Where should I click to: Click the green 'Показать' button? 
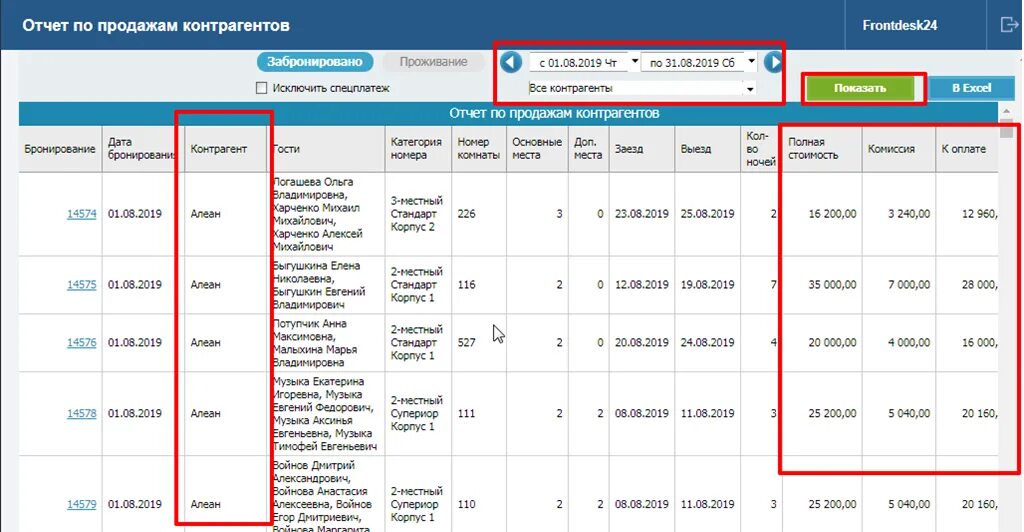pos(860,88)
